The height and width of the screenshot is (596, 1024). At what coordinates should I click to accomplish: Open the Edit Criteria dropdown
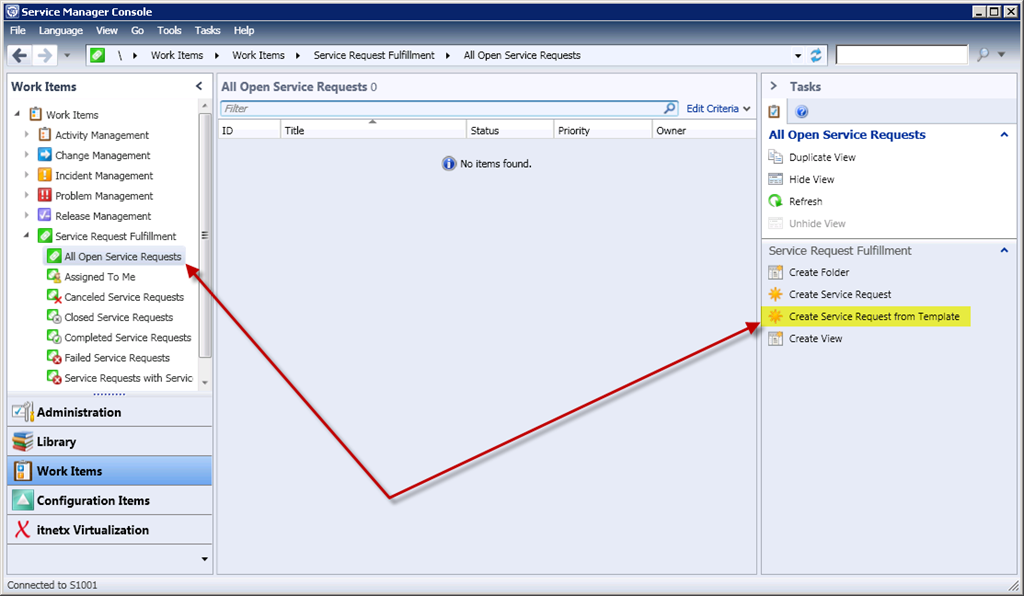[718, 108]
